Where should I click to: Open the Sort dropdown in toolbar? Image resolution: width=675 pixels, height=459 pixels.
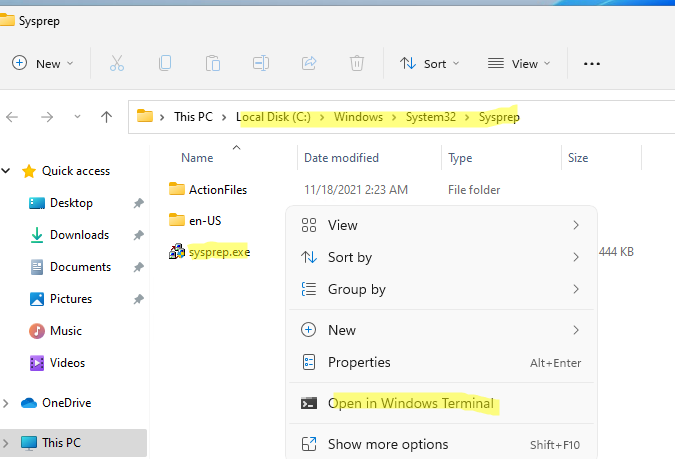430,64
